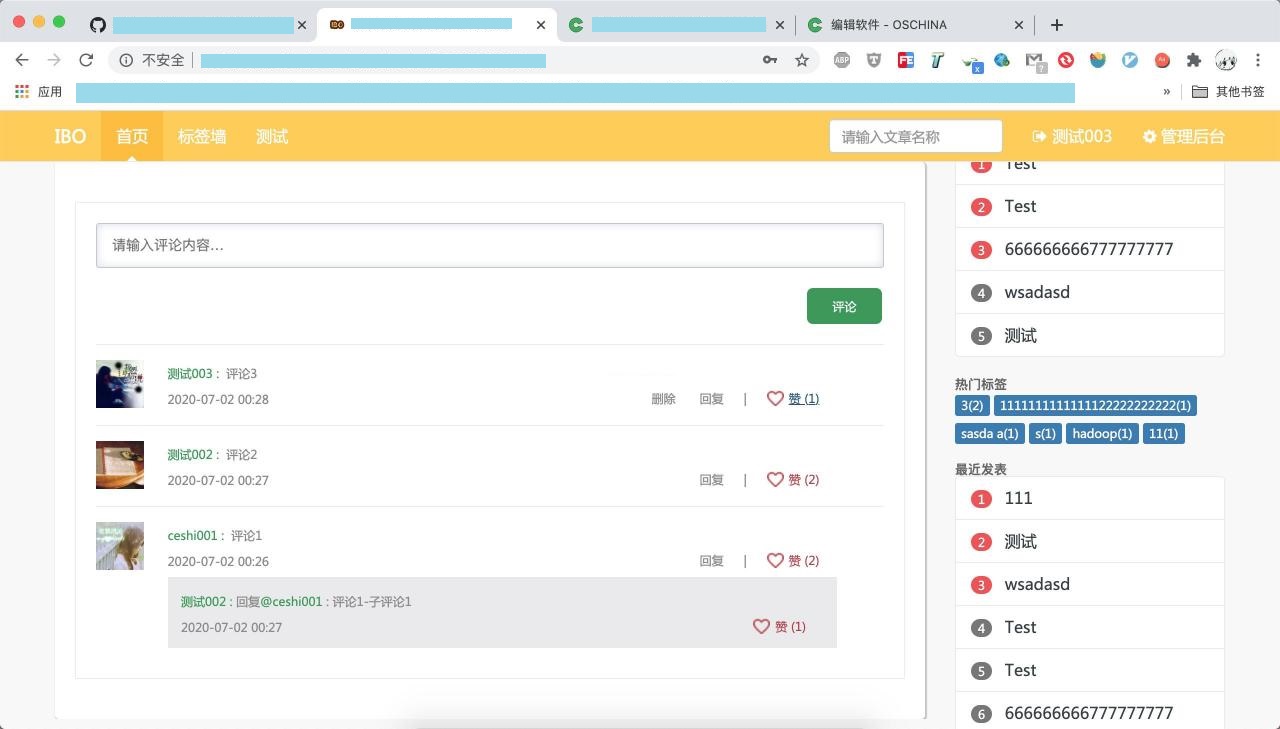Click the heart icon on 测试003's comment
Screen dimensions: 1280x729
(775, 398)
